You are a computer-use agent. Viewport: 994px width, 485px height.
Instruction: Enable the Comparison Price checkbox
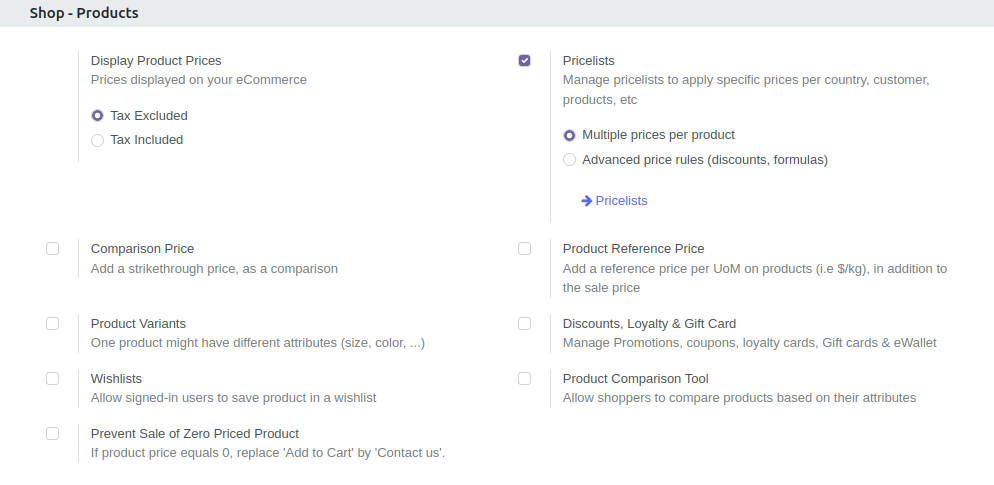tap(53, 249)
